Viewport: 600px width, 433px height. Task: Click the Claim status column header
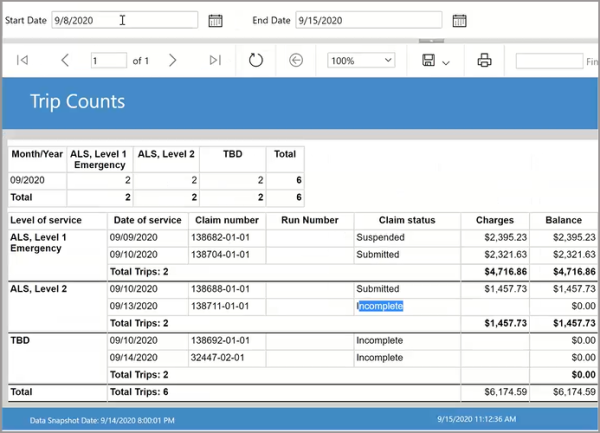pyautogui.click(x=406, y=220)
